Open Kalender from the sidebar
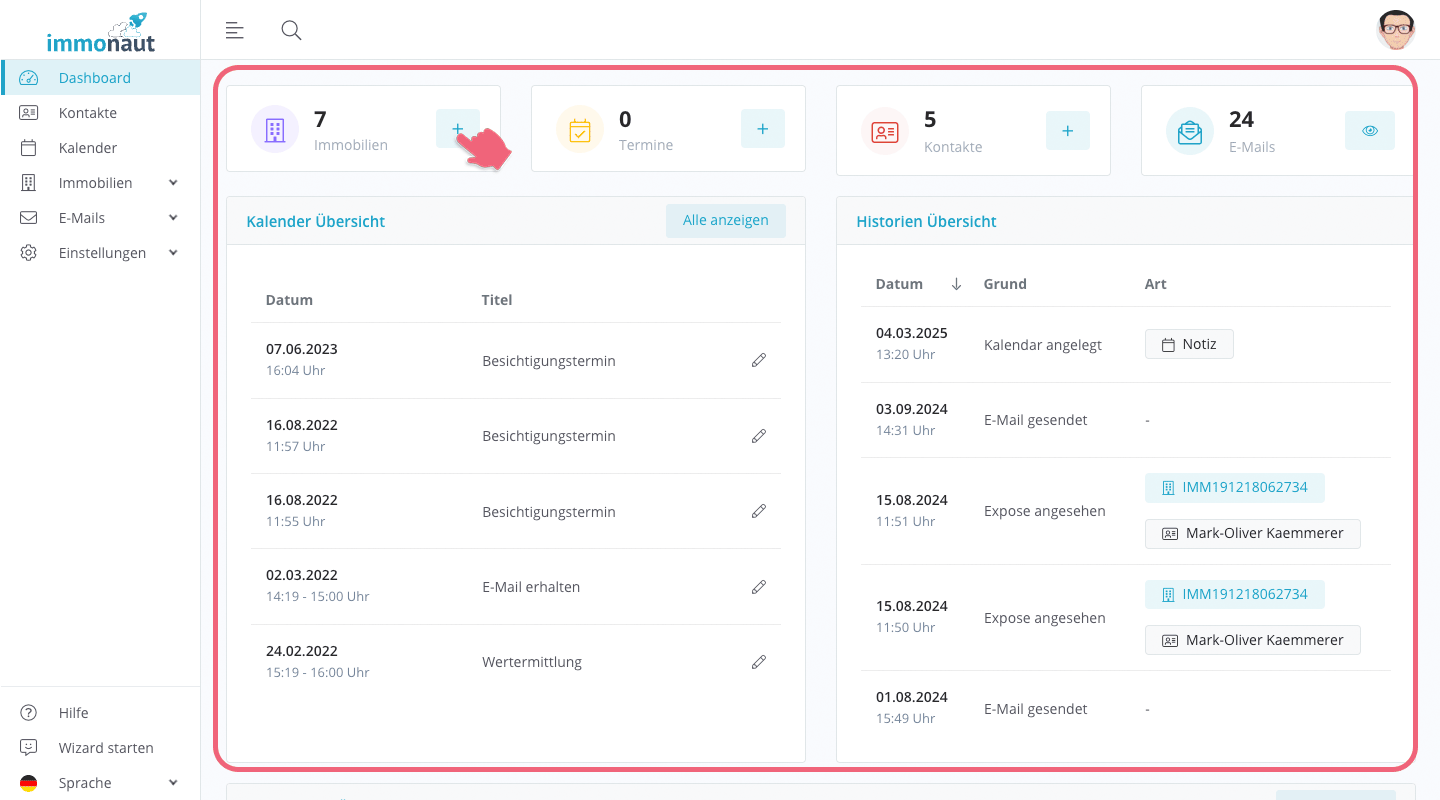 point(88,147)
